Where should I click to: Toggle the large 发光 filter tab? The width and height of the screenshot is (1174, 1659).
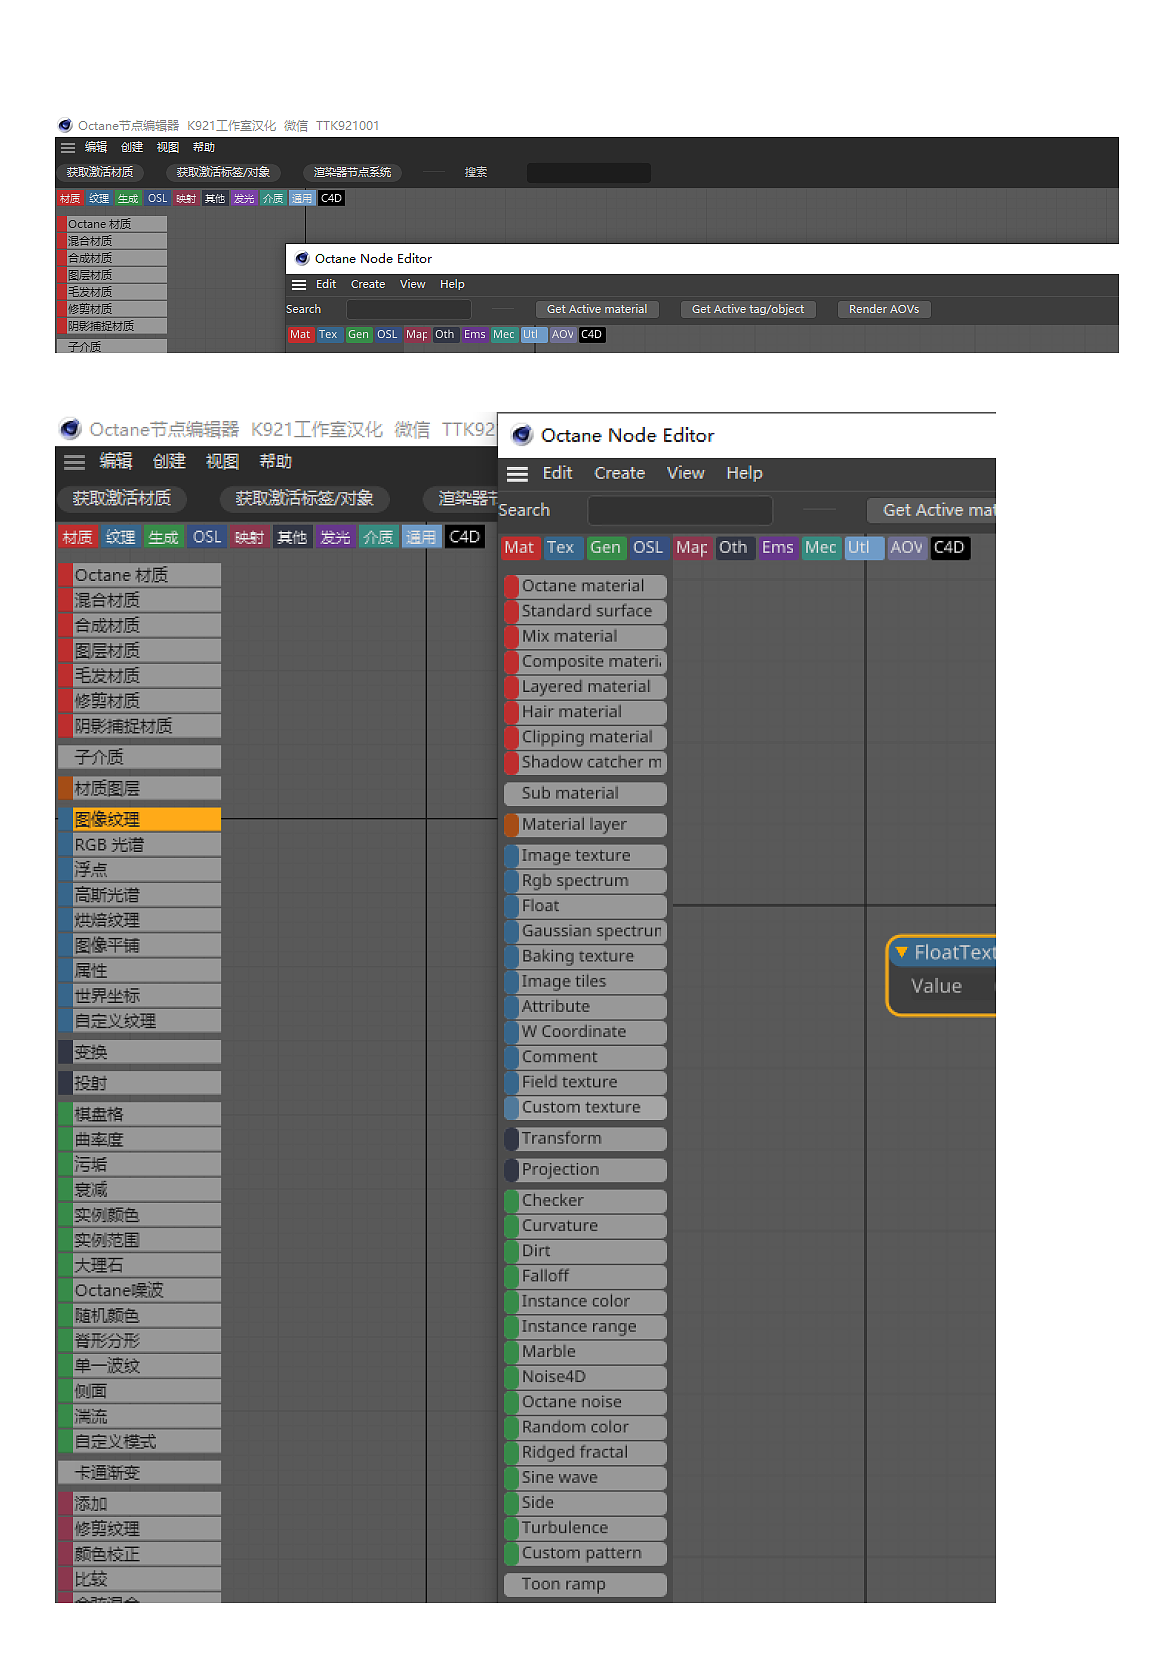point(335,537)
